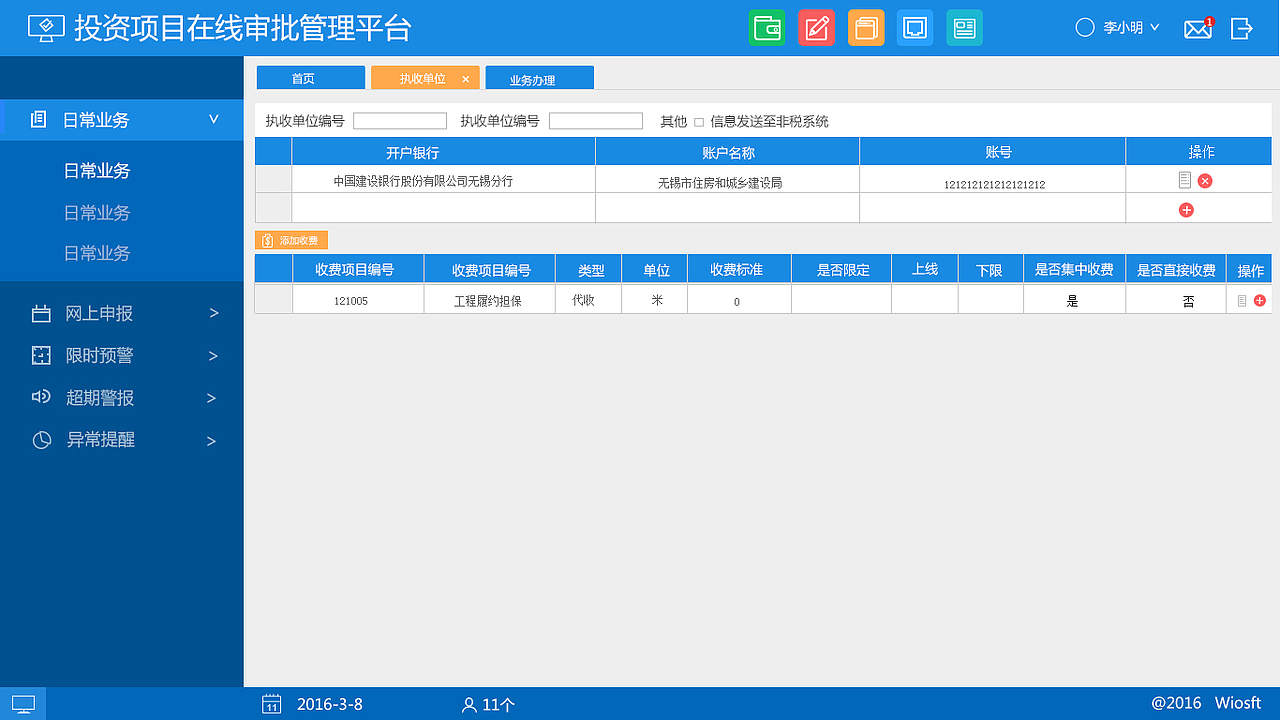Open the mail envelope with notification badge
The width and height of the screenshot is (1280, 720).
1198,28
